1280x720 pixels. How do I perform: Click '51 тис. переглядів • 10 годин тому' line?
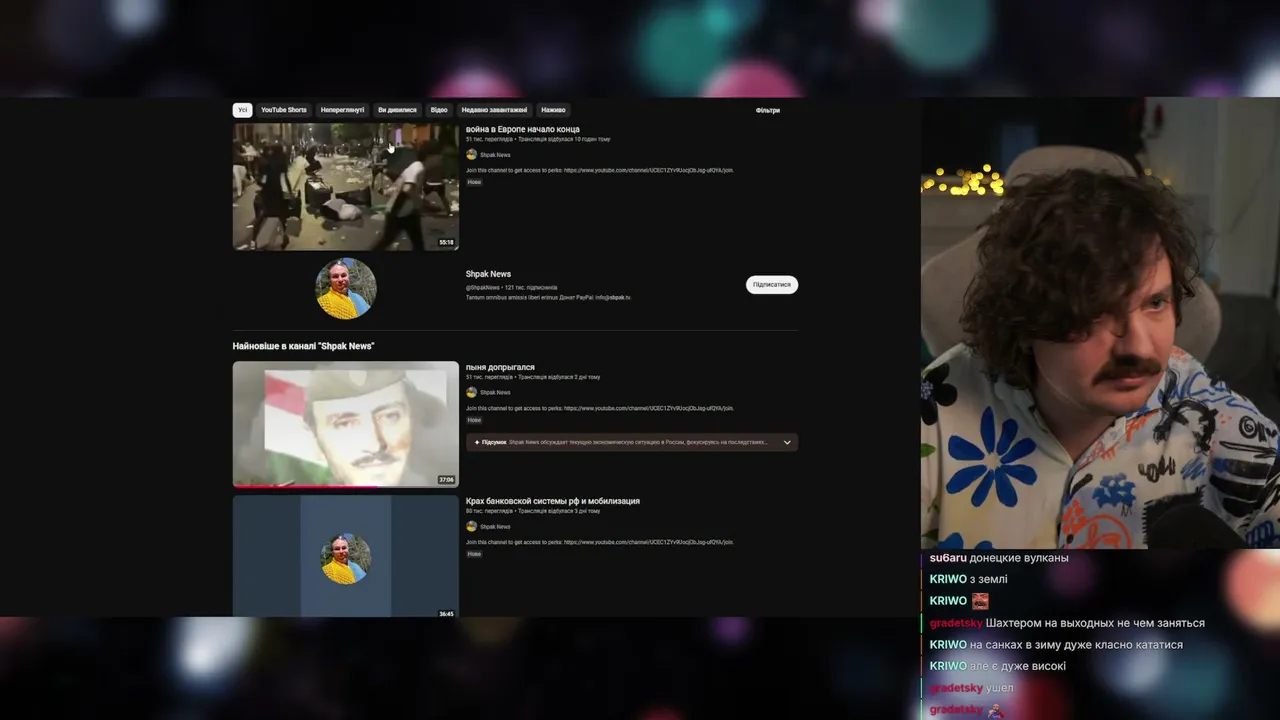(538, 139)
